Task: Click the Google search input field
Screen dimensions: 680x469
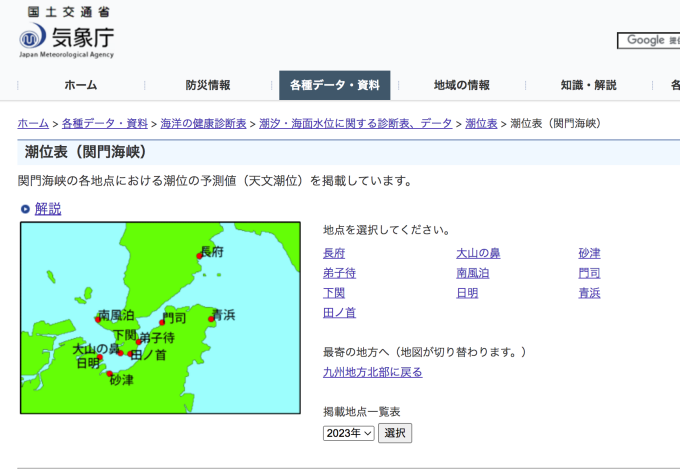Action: (x=649, y=40)
